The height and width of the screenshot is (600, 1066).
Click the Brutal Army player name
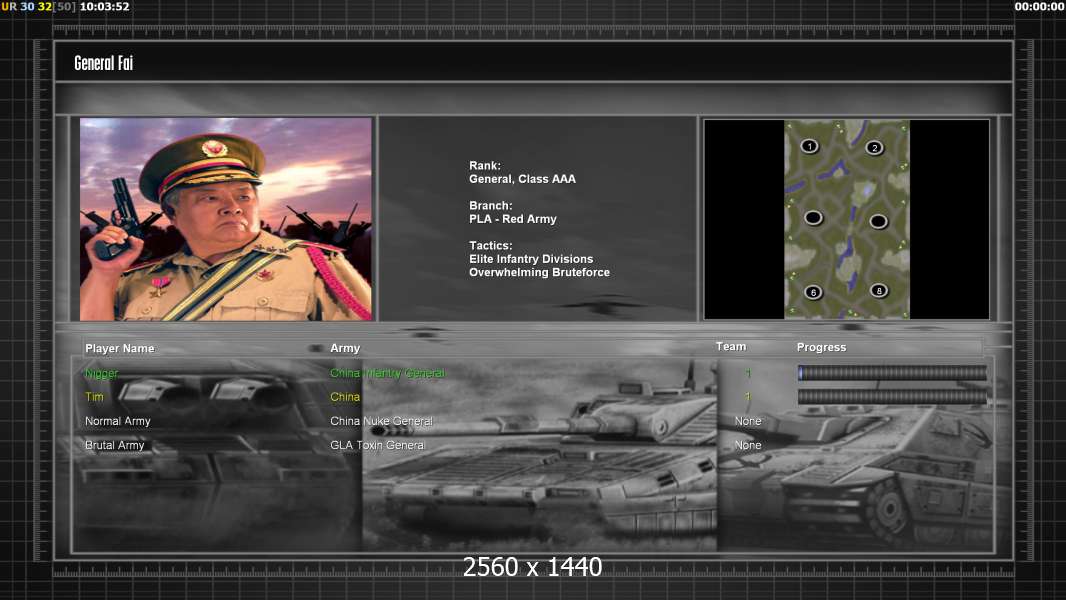pyautogui.click(x=115, y=445)
